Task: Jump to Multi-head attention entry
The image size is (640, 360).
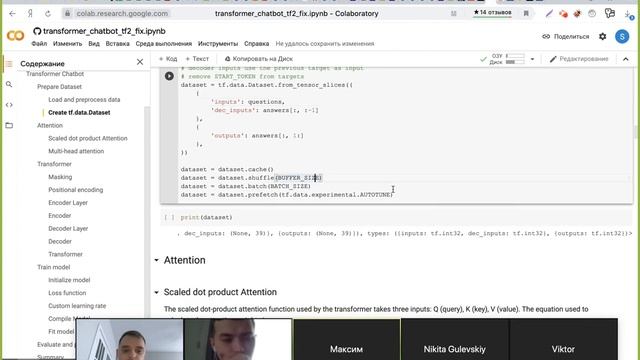Action: 76,151
